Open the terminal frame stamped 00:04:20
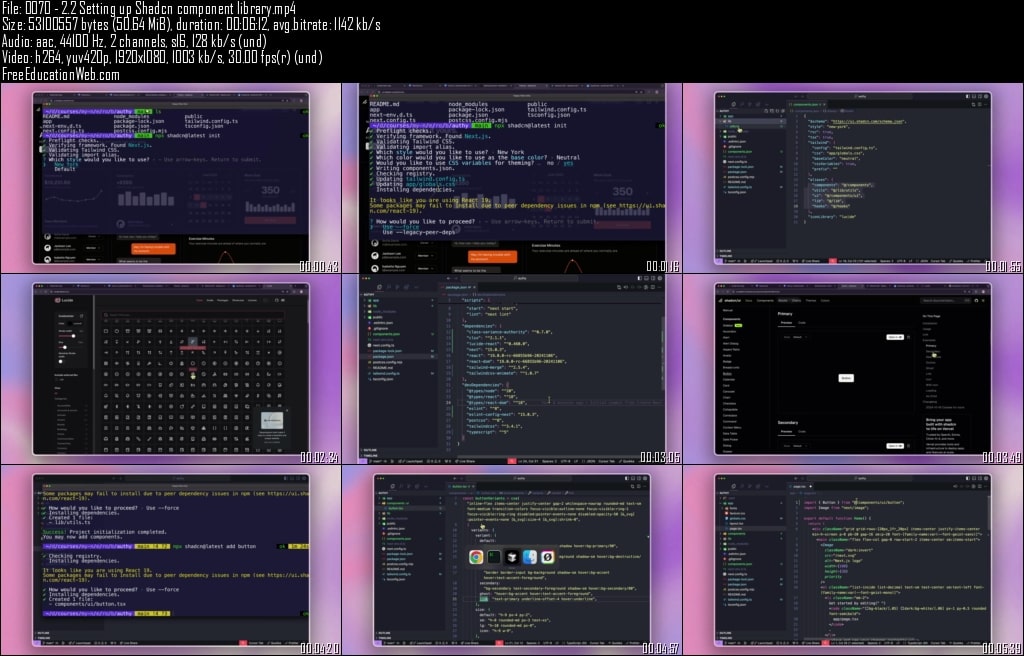The width and height of the screenshot is (1024, 656). (171, 560)
